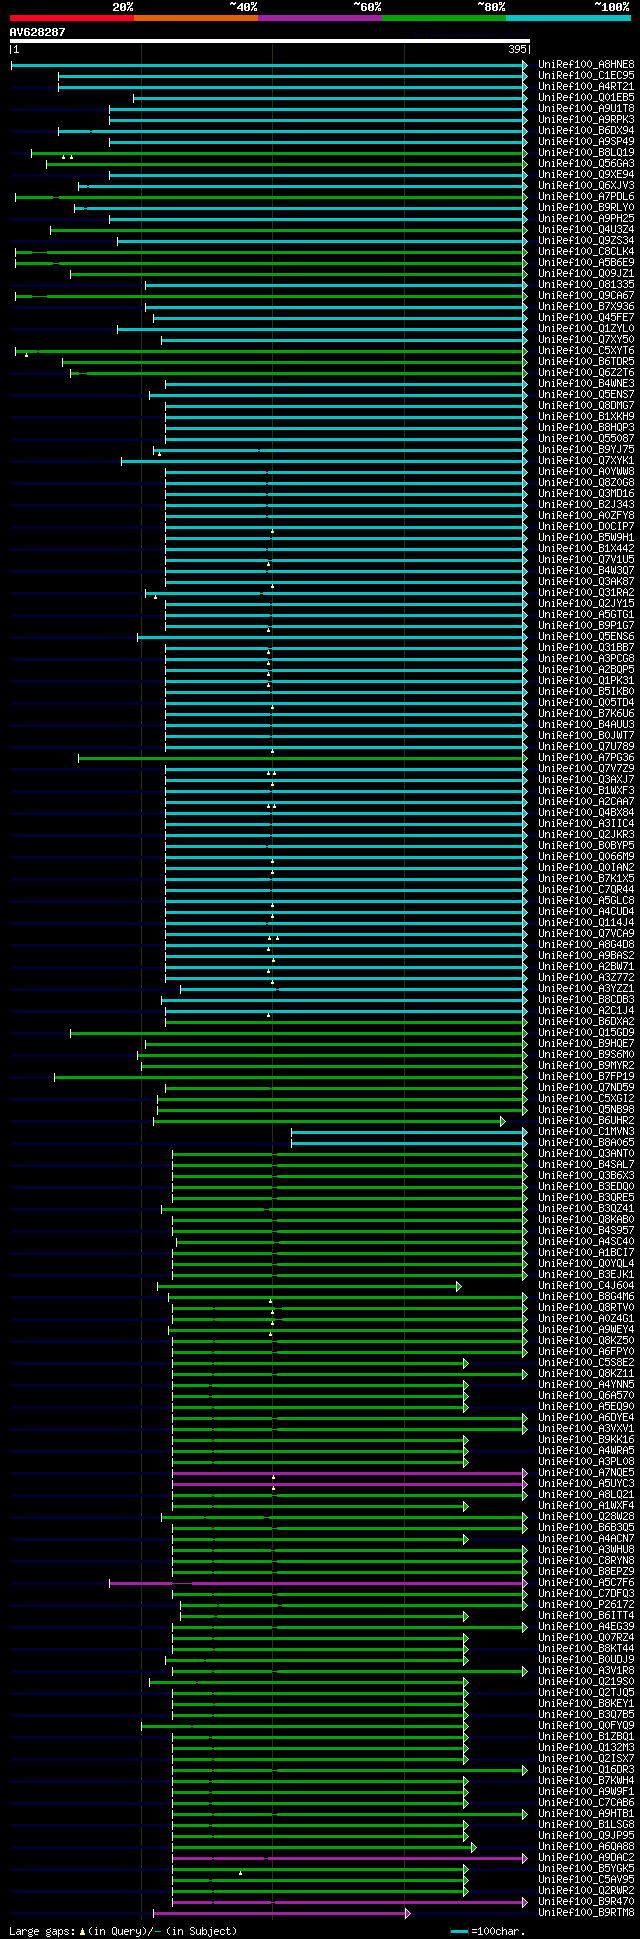The image size is (640, 1939).
Task: Select the UniRef100_Q56GA3 label
Action: (x=586, y=163)
